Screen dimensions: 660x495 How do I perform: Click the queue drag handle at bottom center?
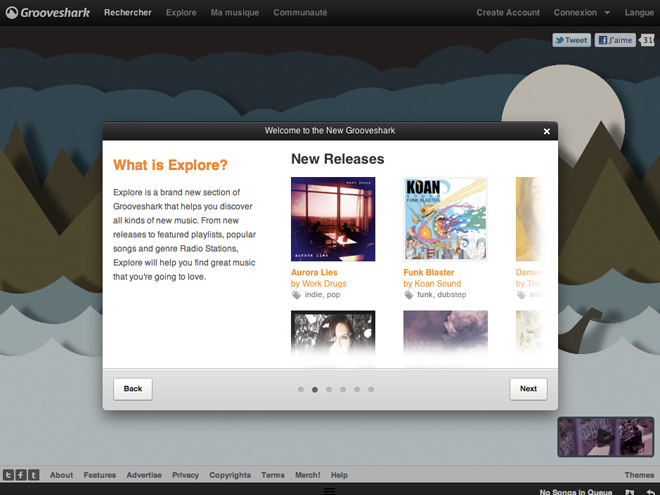330,491
